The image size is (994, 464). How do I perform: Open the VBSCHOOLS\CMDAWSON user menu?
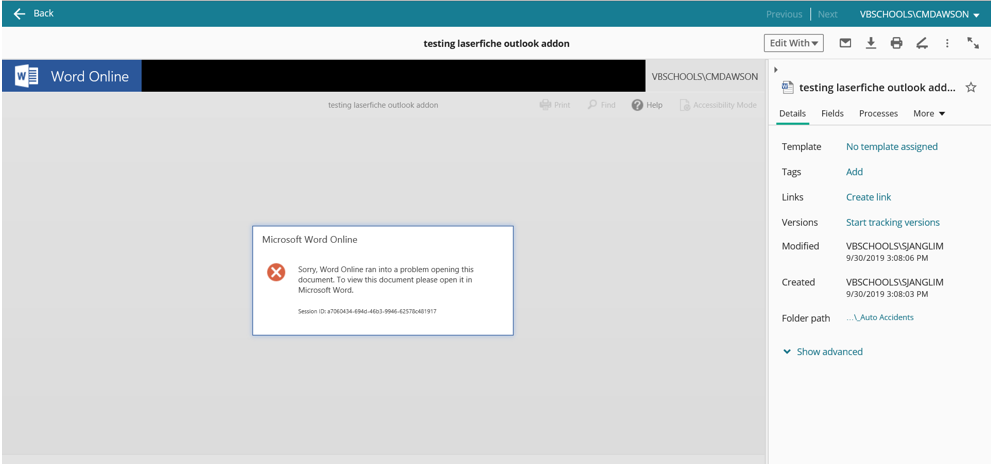coord(919,14)
